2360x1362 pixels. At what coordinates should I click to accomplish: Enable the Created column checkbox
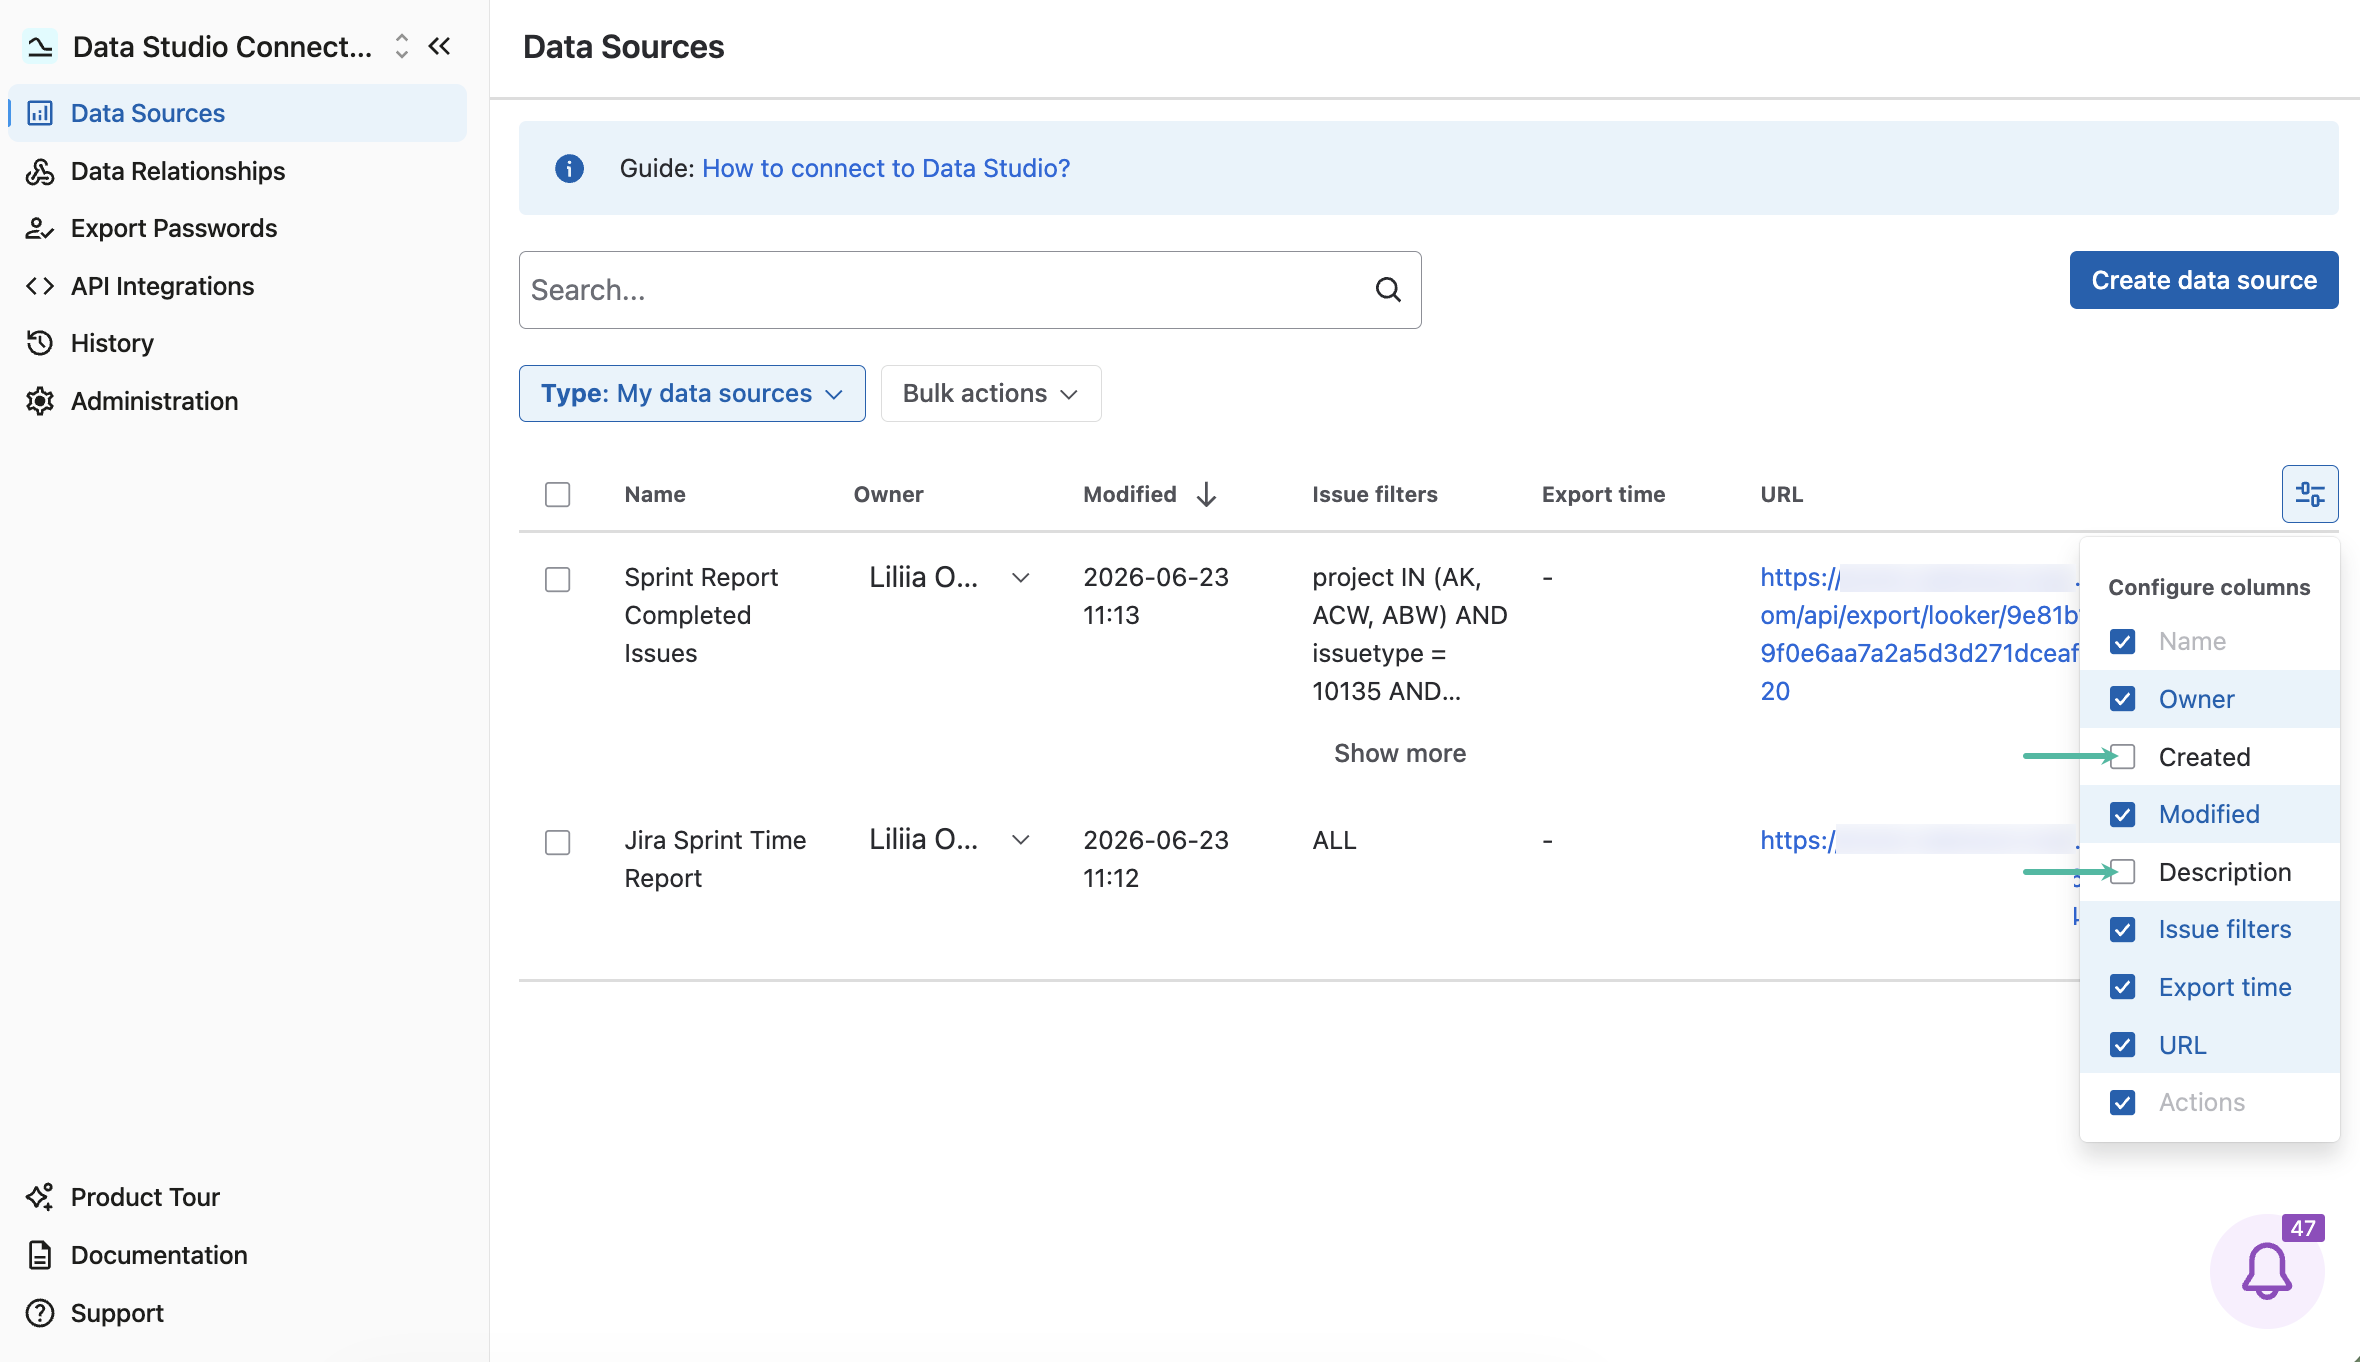(x=2123, y=757)
